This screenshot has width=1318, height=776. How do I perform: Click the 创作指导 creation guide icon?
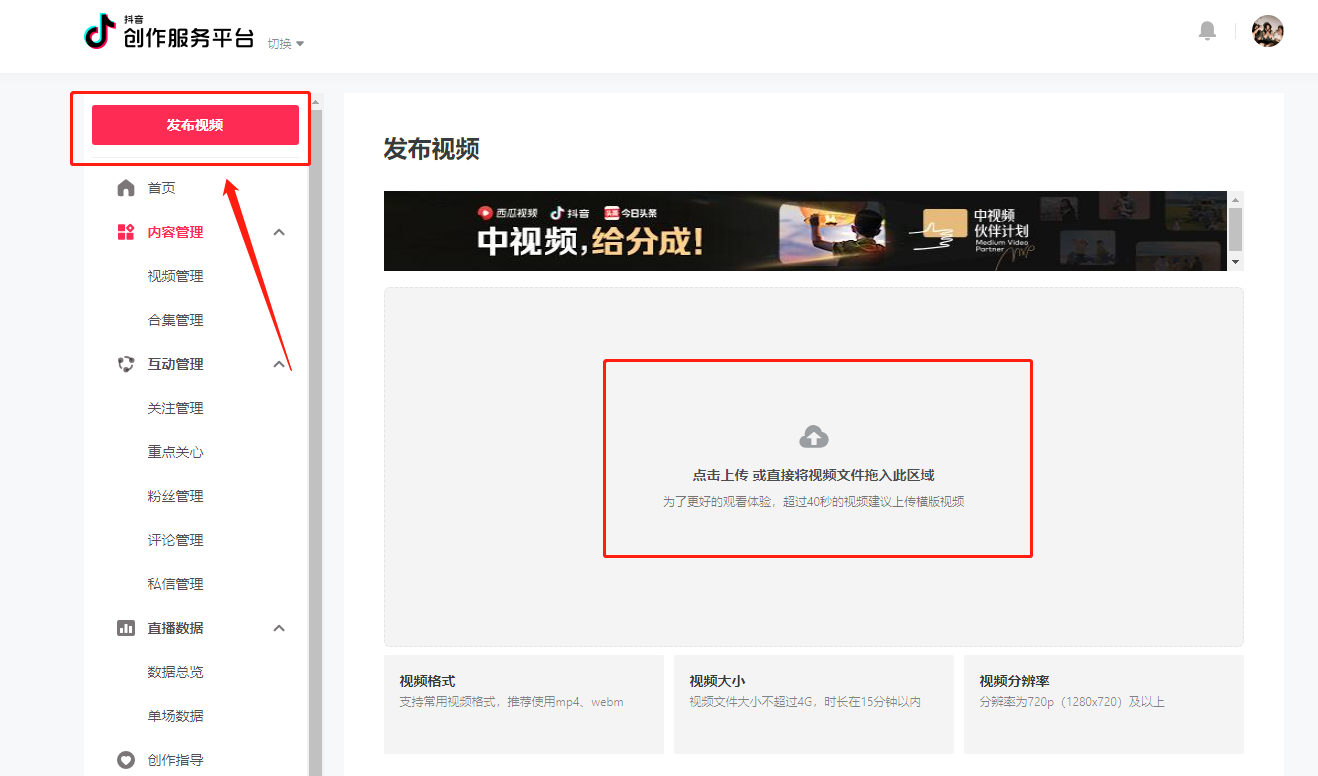coord(126,759)
